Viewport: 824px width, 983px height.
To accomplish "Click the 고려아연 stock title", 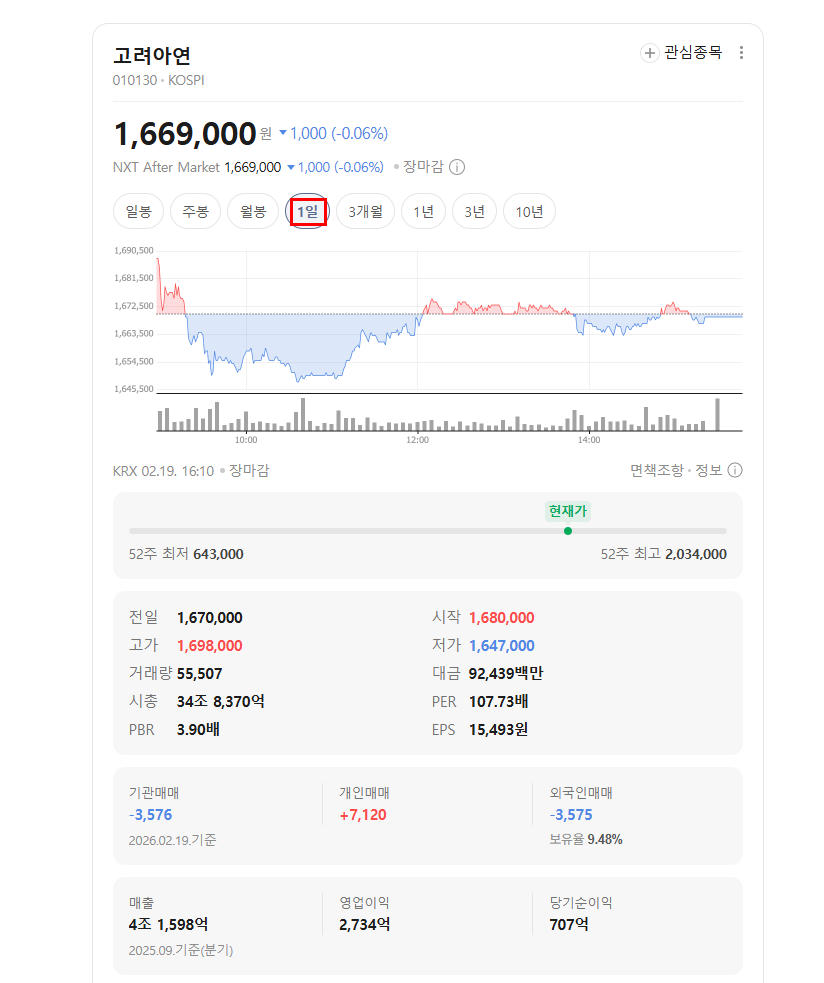I will pyautogui.click(x=152, y=56).
